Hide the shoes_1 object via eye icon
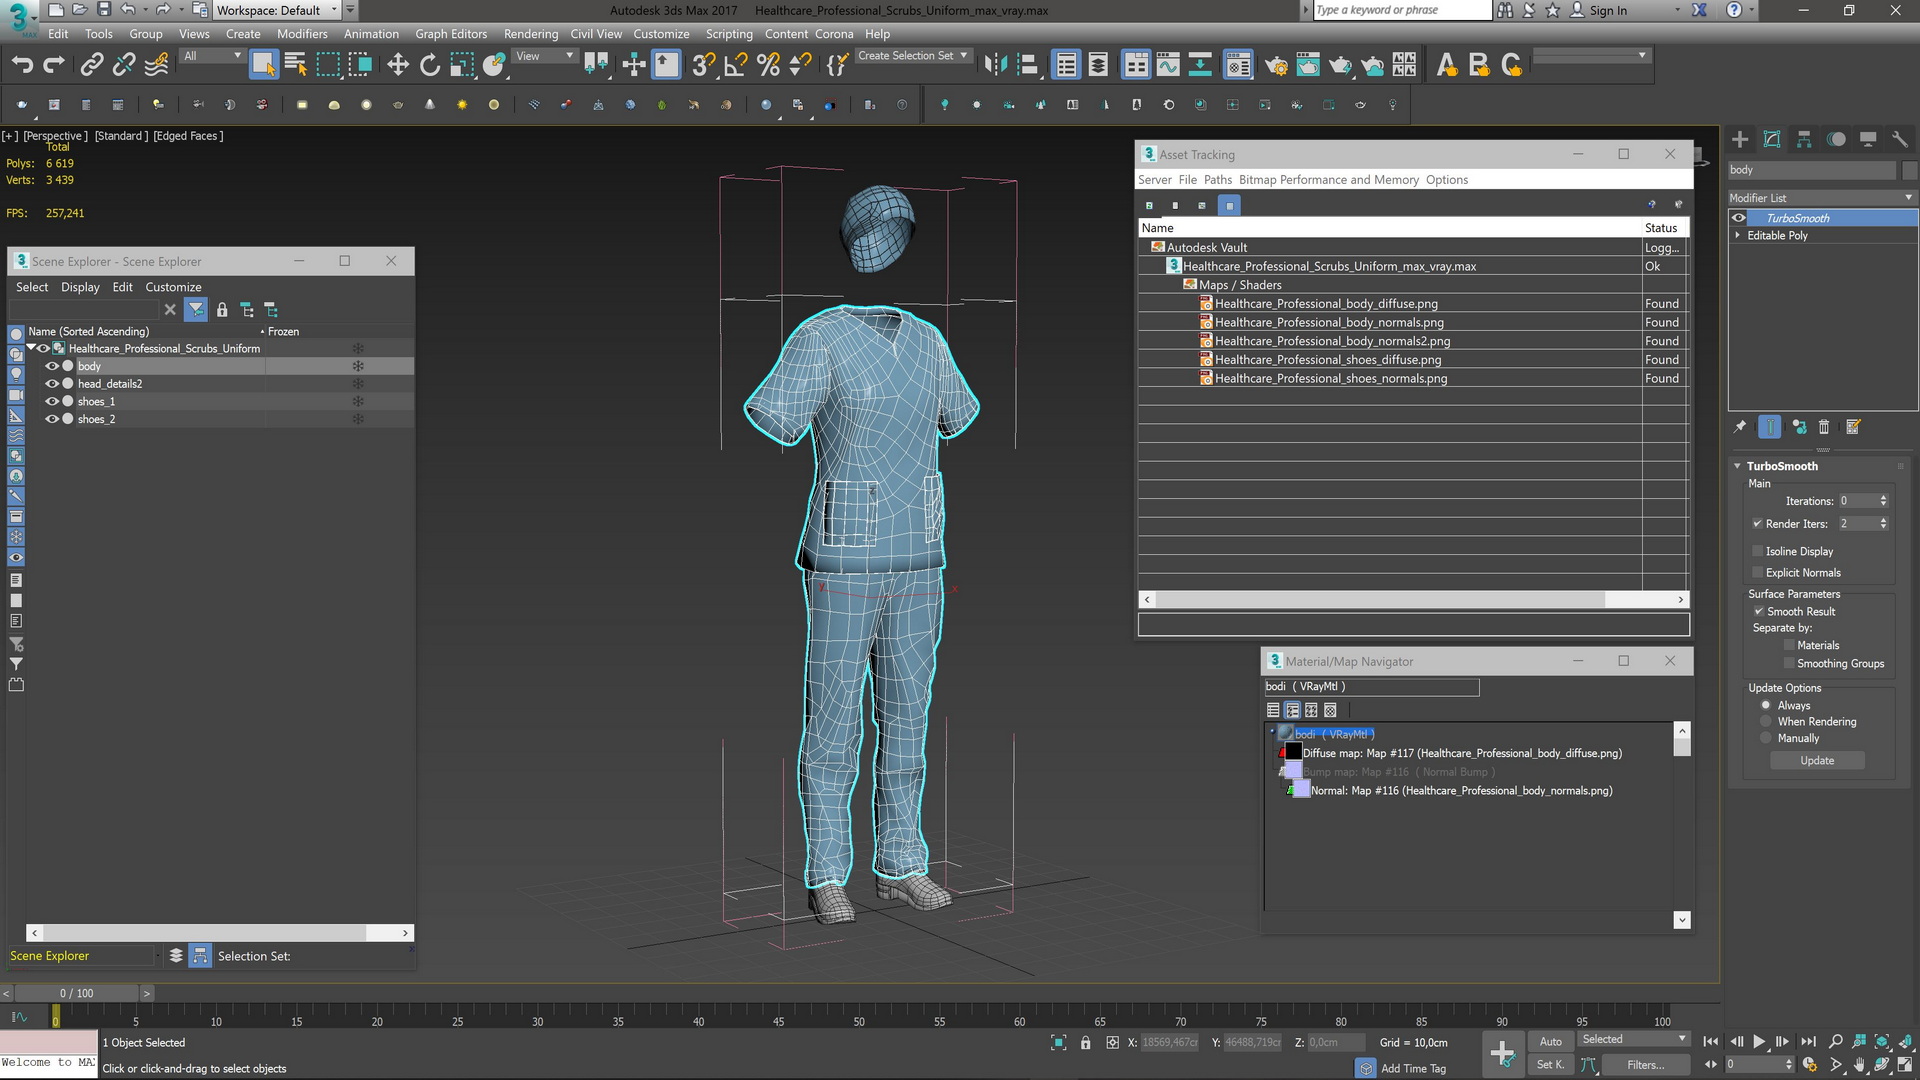This screenshot has width=1920, height=1080. [x=52, y=402]
